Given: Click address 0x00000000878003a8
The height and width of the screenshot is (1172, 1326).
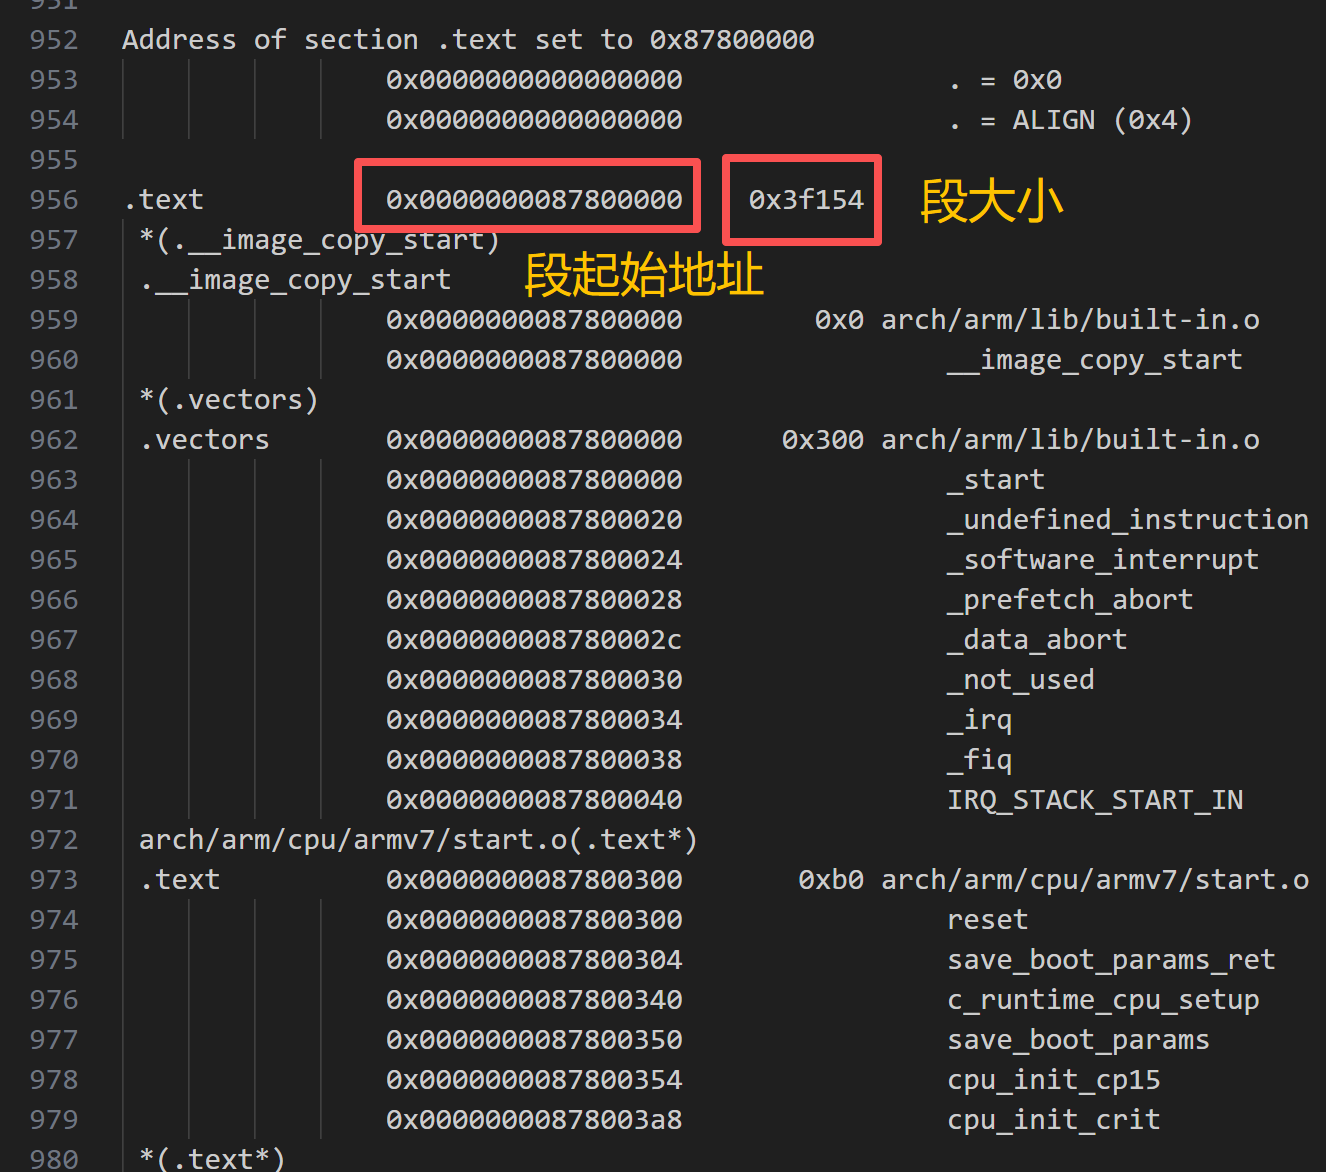Looking at the screenshot, I should [534, 1120].
